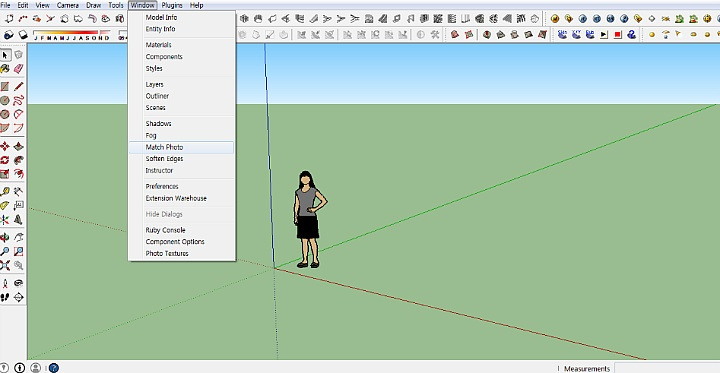720x373 pixels.
Task: Pick the Dimension tool
Action: [x=18, y=192]
